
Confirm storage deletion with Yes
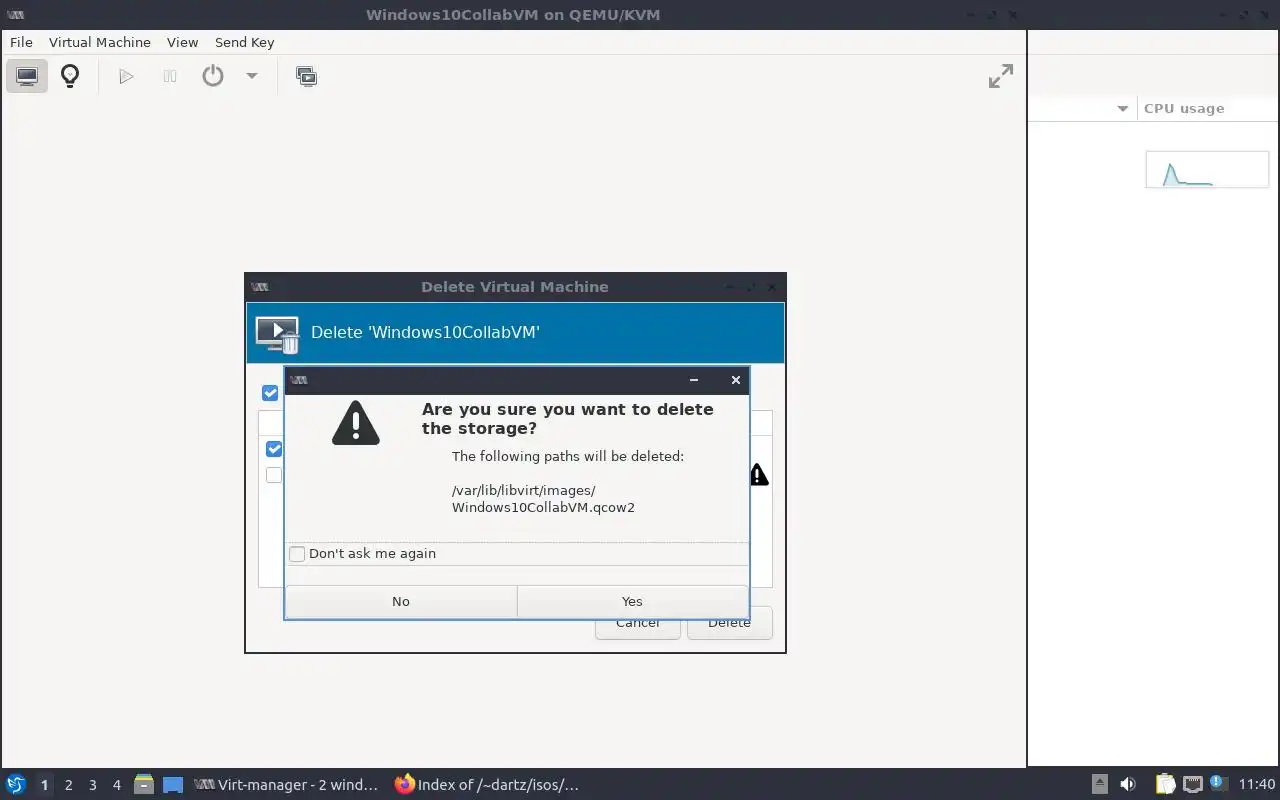[632, 601]
